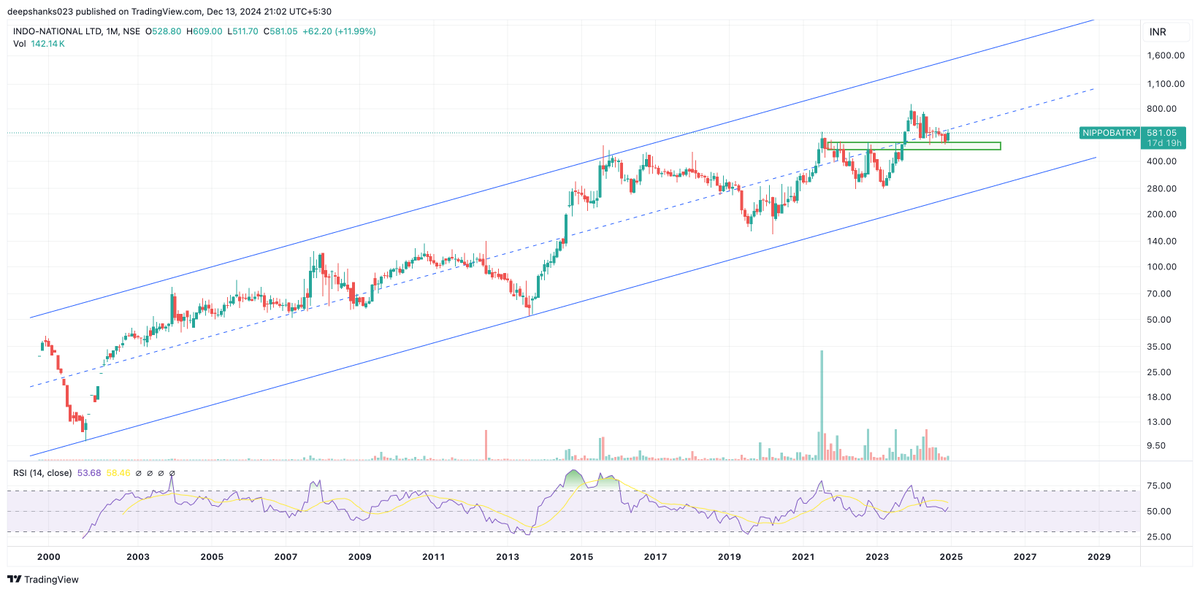Image resolution: width=1200 pixels, height=592 pixels.
Task: Click the high value H609.00
Action: pos(205,32)
